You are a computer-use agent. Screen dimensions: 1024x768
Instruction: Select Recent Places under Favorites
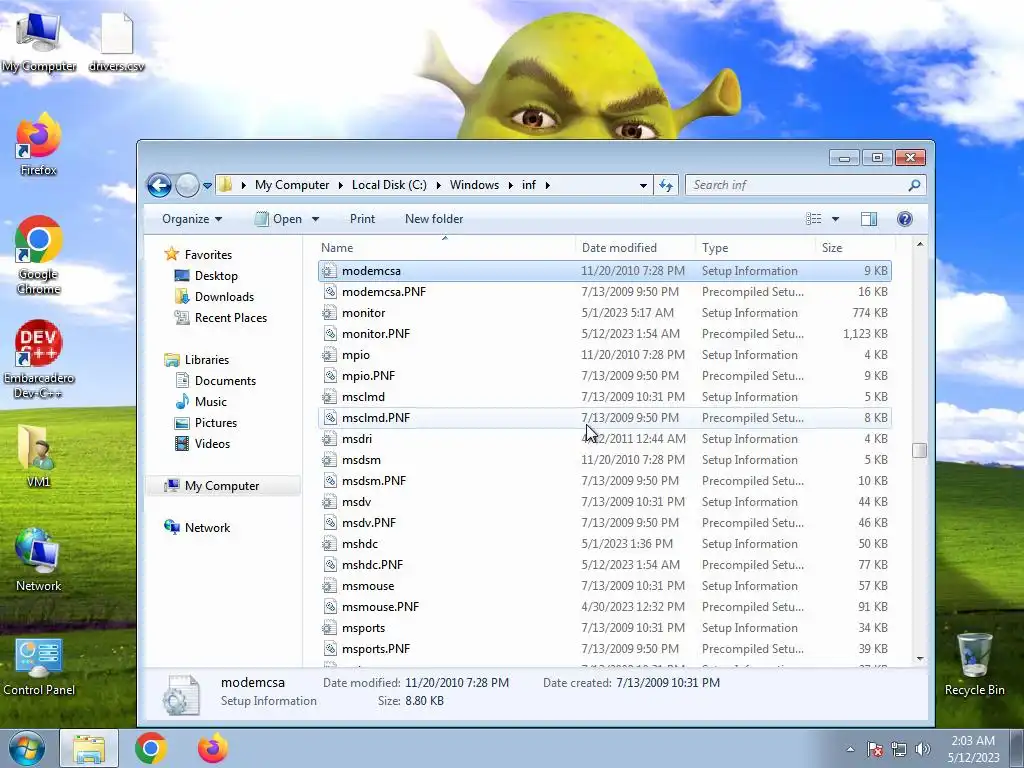pyautogui.click(x=221, y=317)
